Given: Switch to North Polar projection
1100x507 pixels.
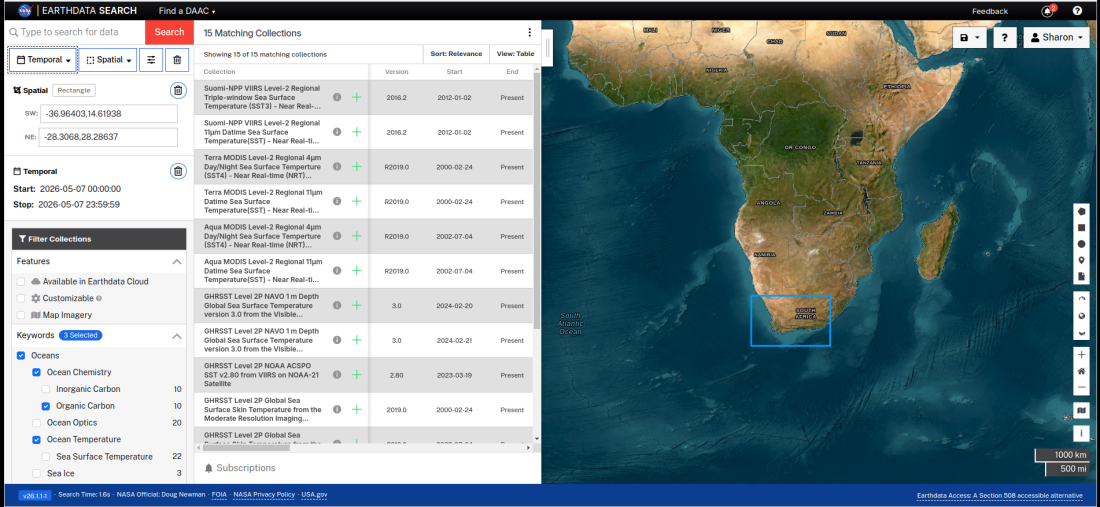Looking at the screenshot, I should point(1082,299).
